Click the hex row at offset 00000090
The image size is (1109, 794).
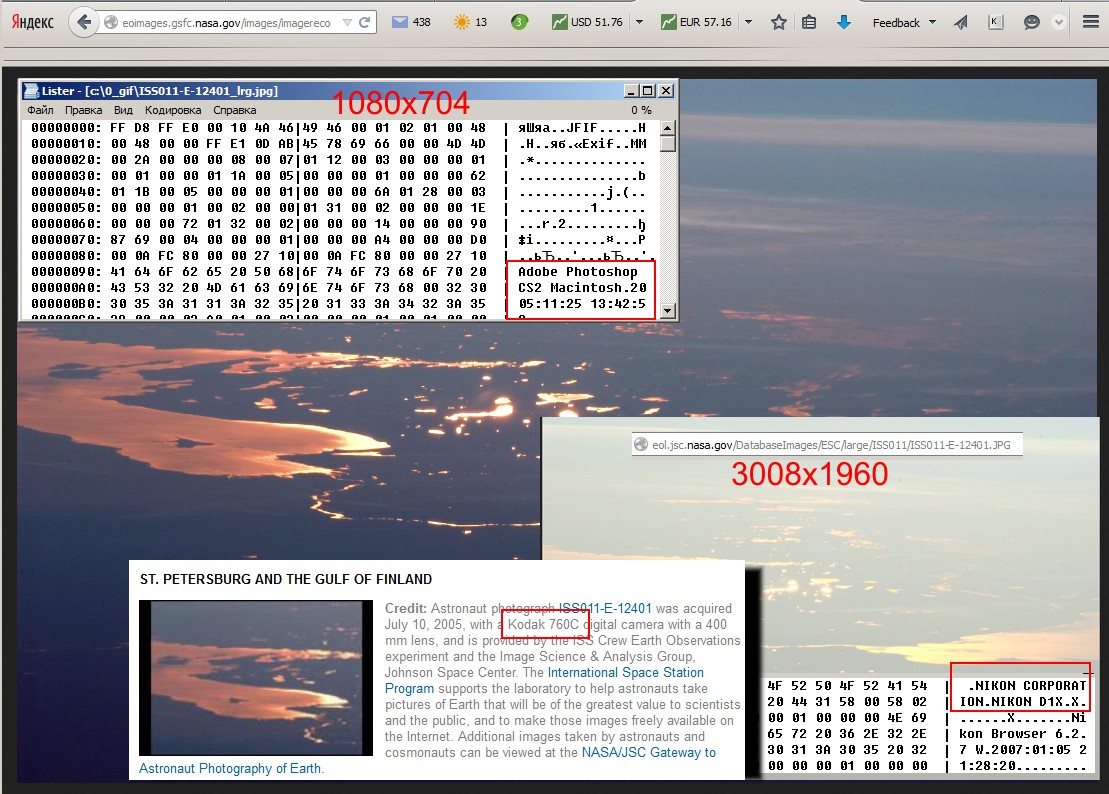click(x=339, y=272)
